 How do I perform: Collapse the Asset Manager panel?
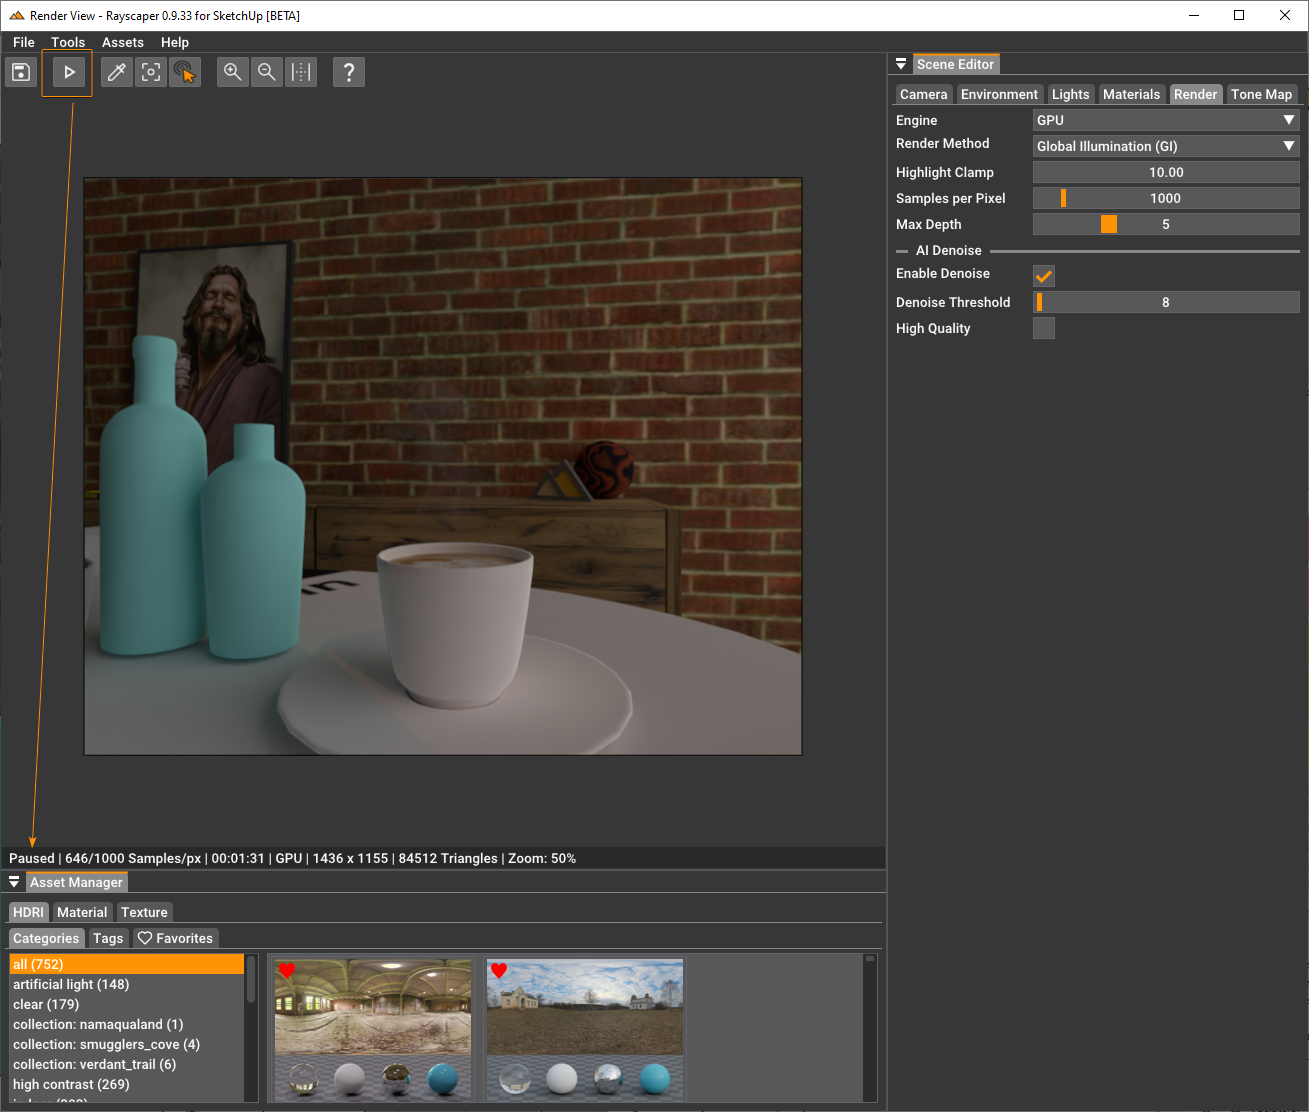pos(14,882)
